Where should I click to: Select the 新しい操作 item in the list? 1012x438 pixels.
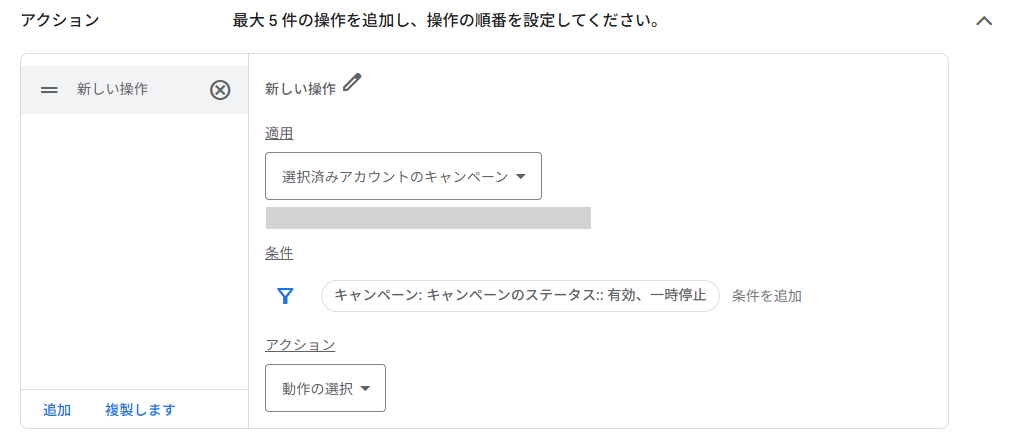click(x=113, y=90)
